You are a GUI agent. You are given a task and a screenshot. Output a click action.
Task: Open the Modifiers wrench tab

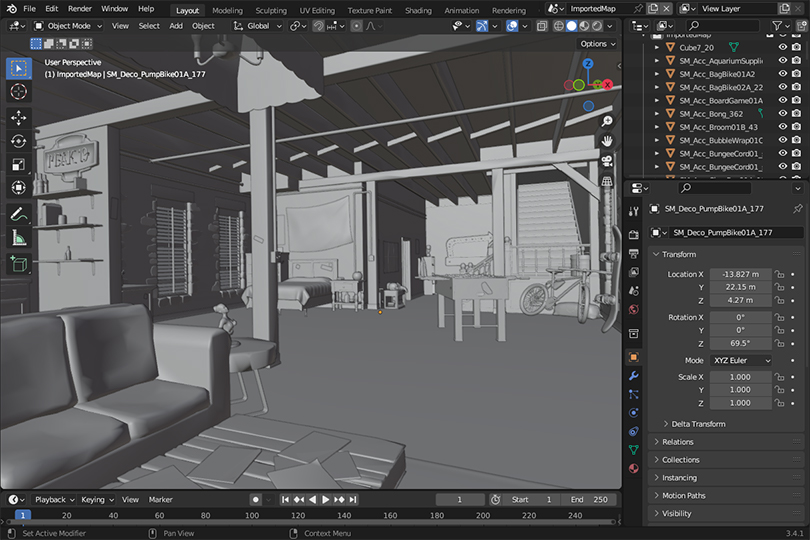click(x=634, y=376)
